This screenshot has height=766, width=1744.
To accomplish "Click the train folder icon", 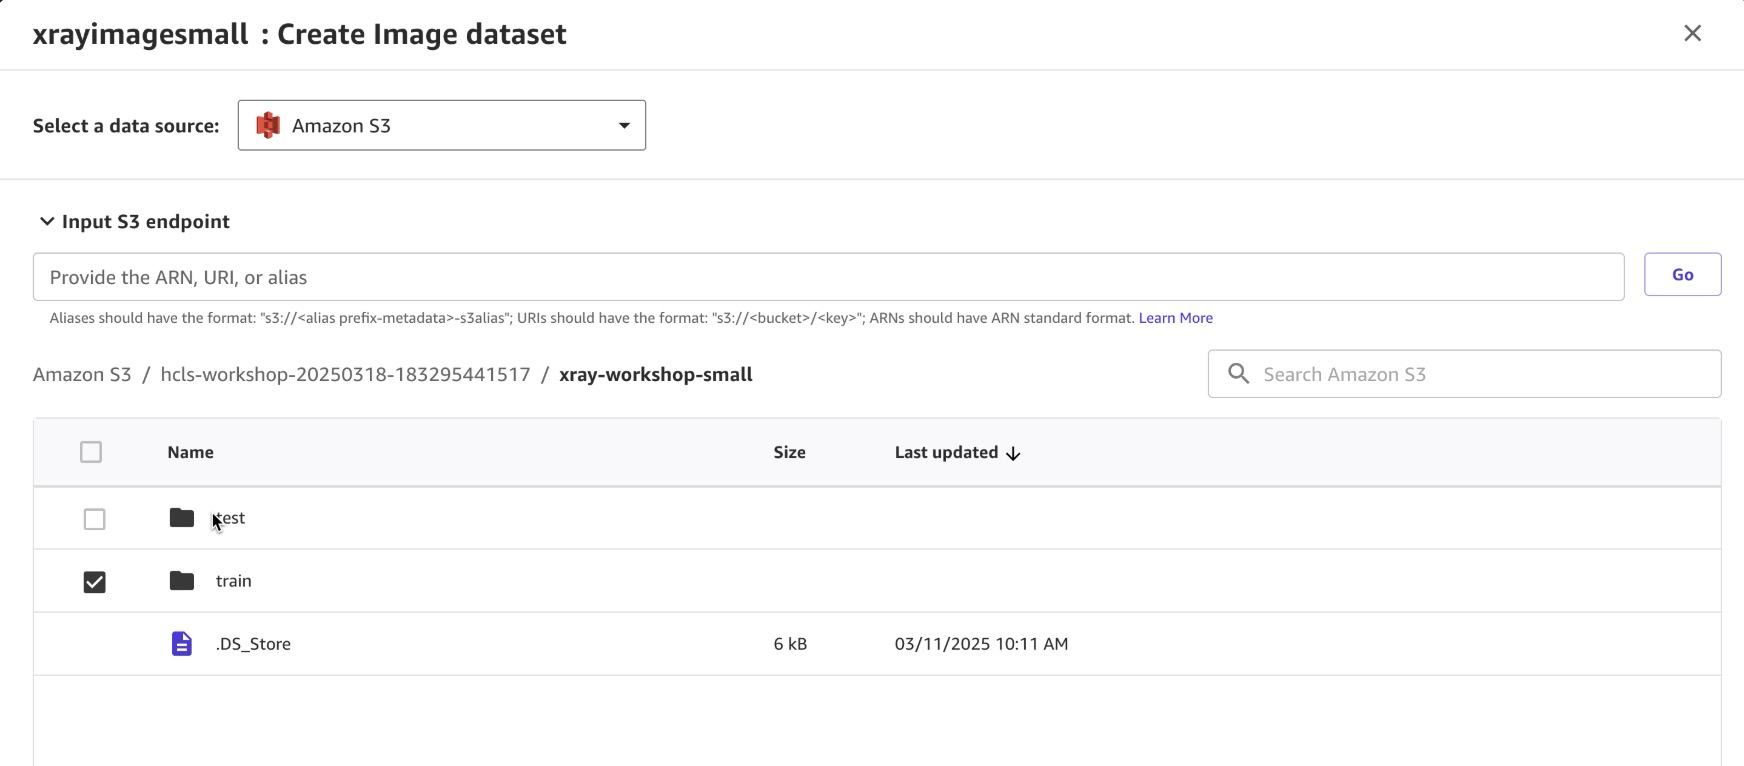I will tap(181, 581).
